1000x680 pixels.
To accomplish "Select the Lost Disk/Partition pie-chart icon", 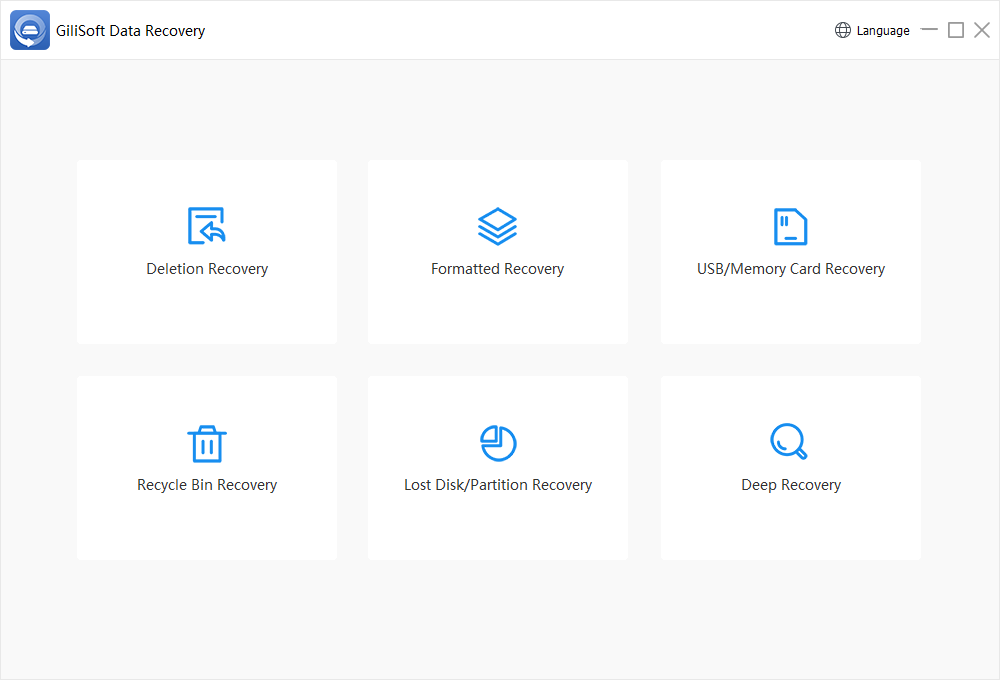I will click(x=497, y=441).
